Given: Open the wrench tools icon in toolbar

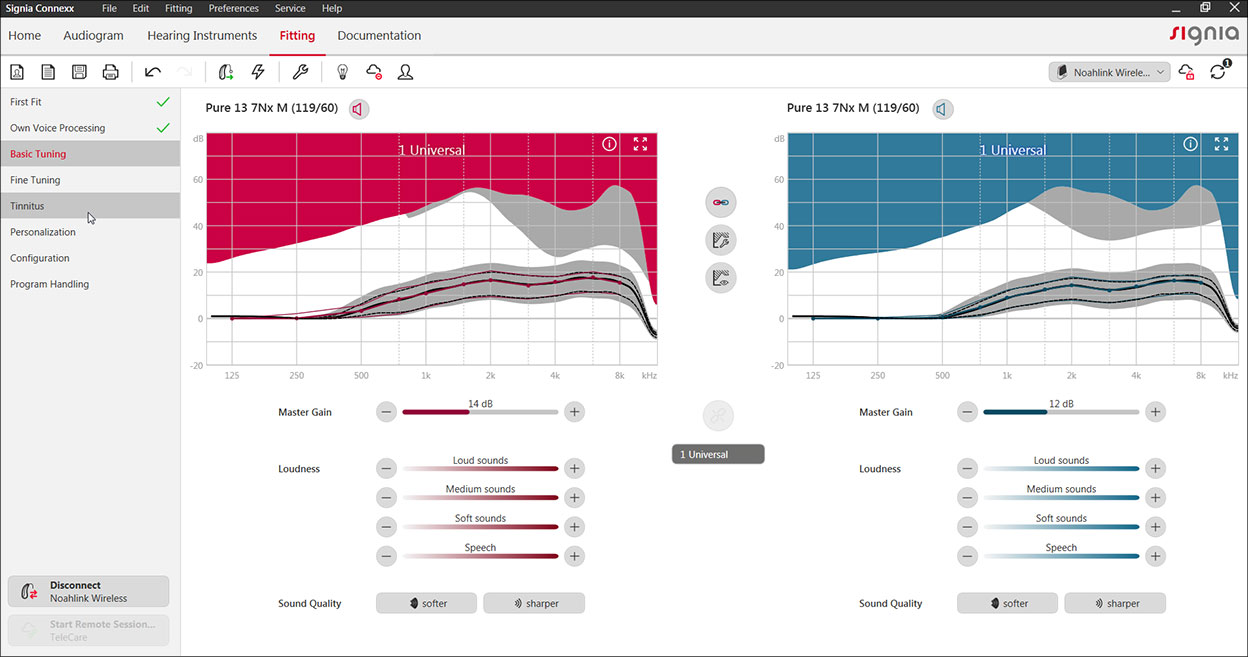Looking at the screenshot, I should tap(300, 72).
